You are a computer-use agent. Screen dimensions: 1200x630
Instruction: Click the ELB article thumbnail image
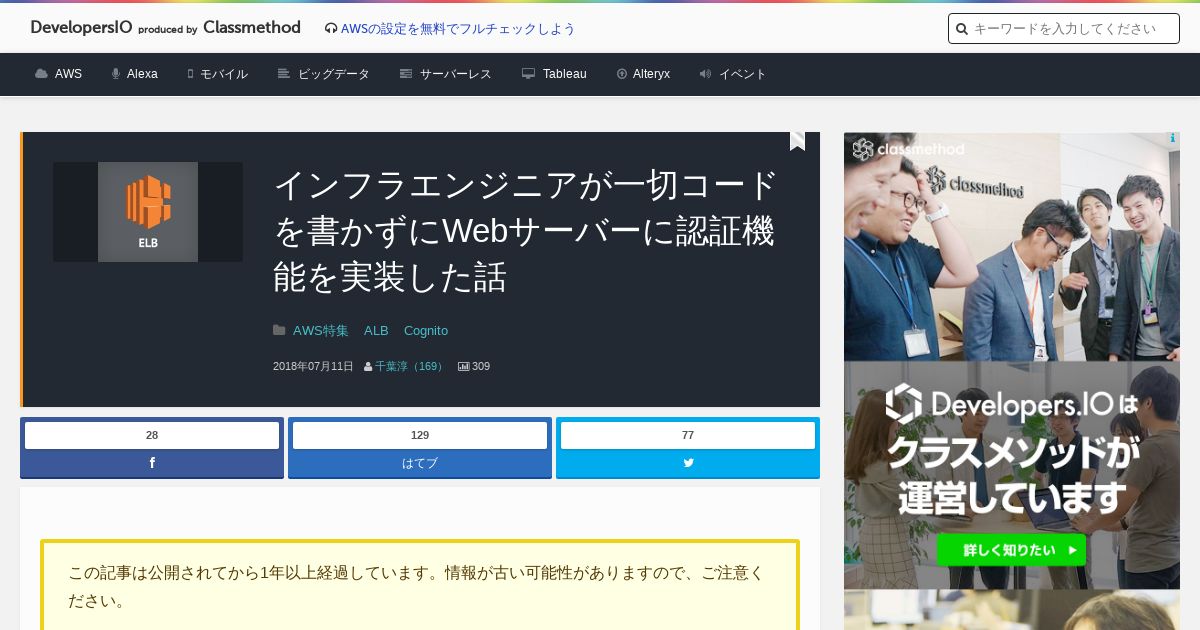(148, 212)
